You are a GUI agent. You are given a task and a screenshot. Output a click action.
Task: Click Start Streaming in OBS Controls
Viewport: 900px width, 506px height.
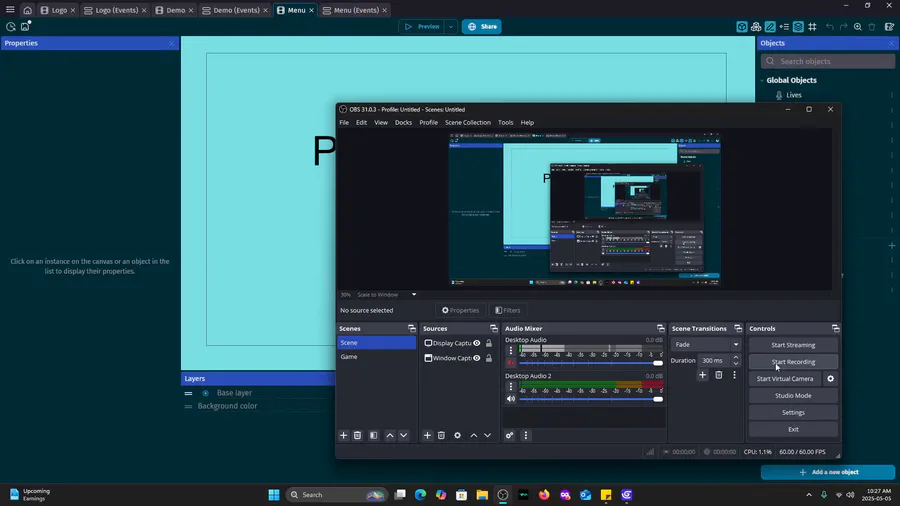click(x=793, y=345)
